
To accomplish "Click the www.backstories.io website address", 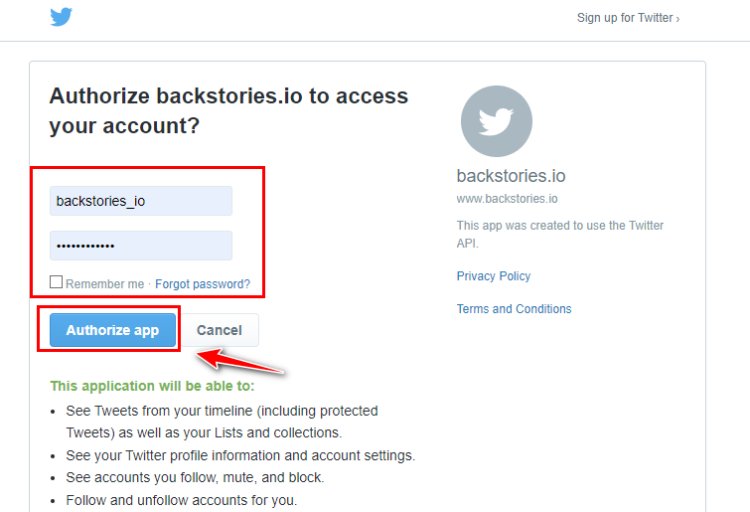I will click(x=507, y=199).
